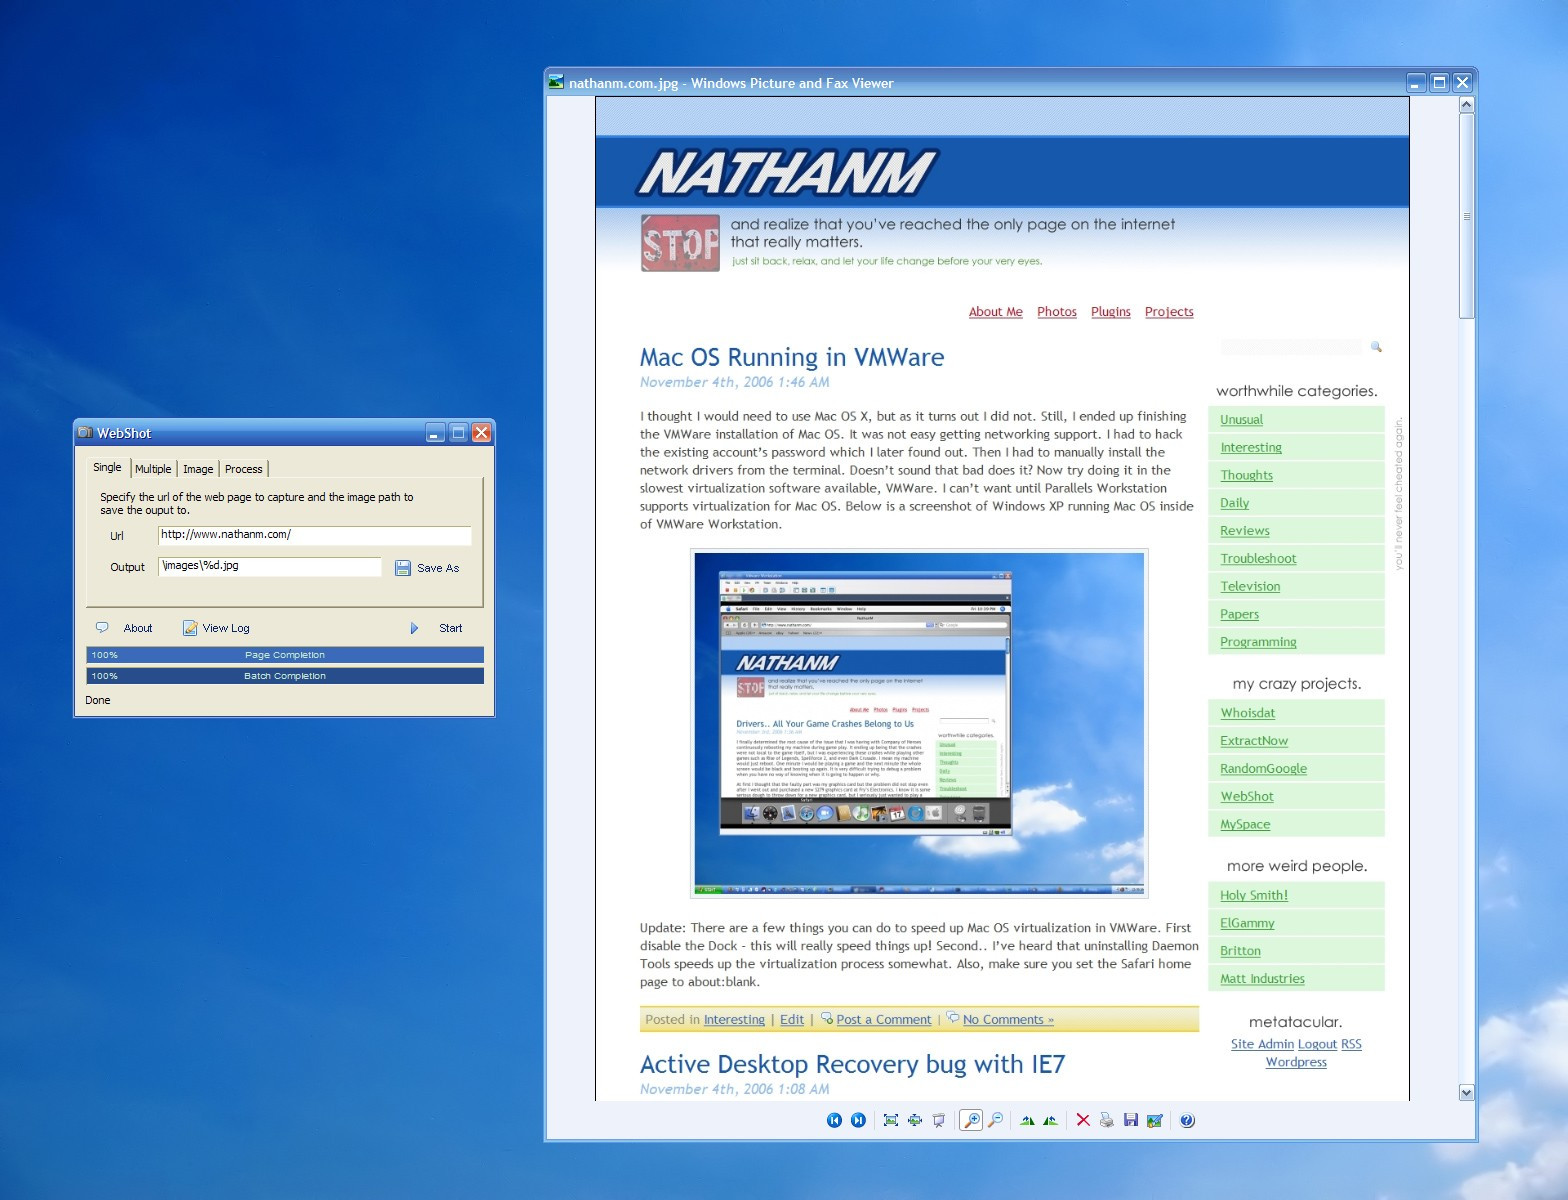This screenshot has height=1200, width=1568.
Task: Click the picture icon in the viewer title bar
Action: tap(556, 82)
